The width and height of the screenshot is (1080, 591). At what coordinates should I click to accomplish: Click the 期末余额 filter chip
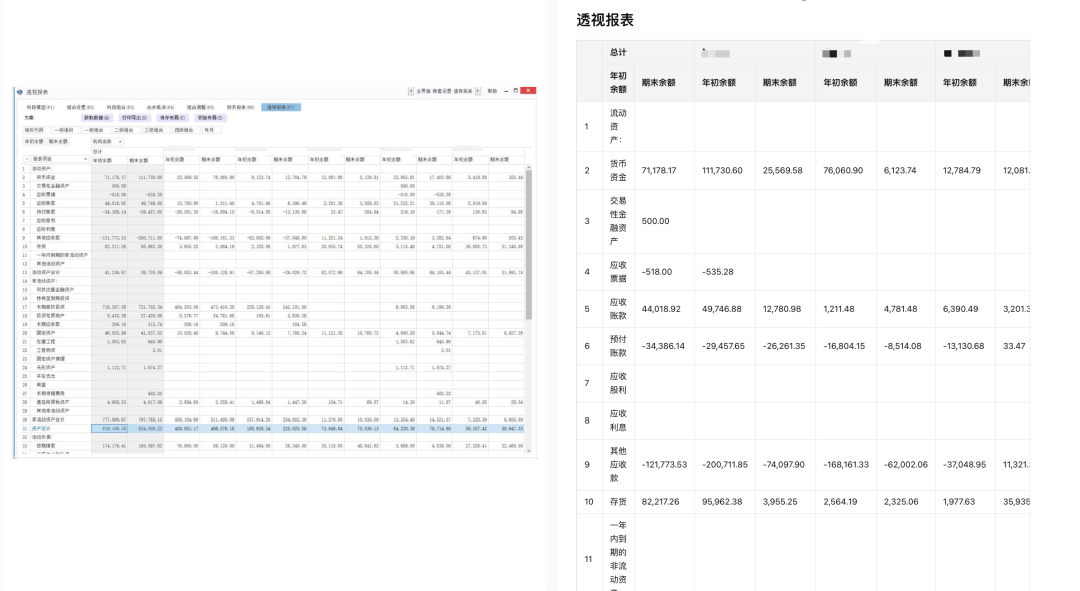pyautogui.click(x=58, y=142)
